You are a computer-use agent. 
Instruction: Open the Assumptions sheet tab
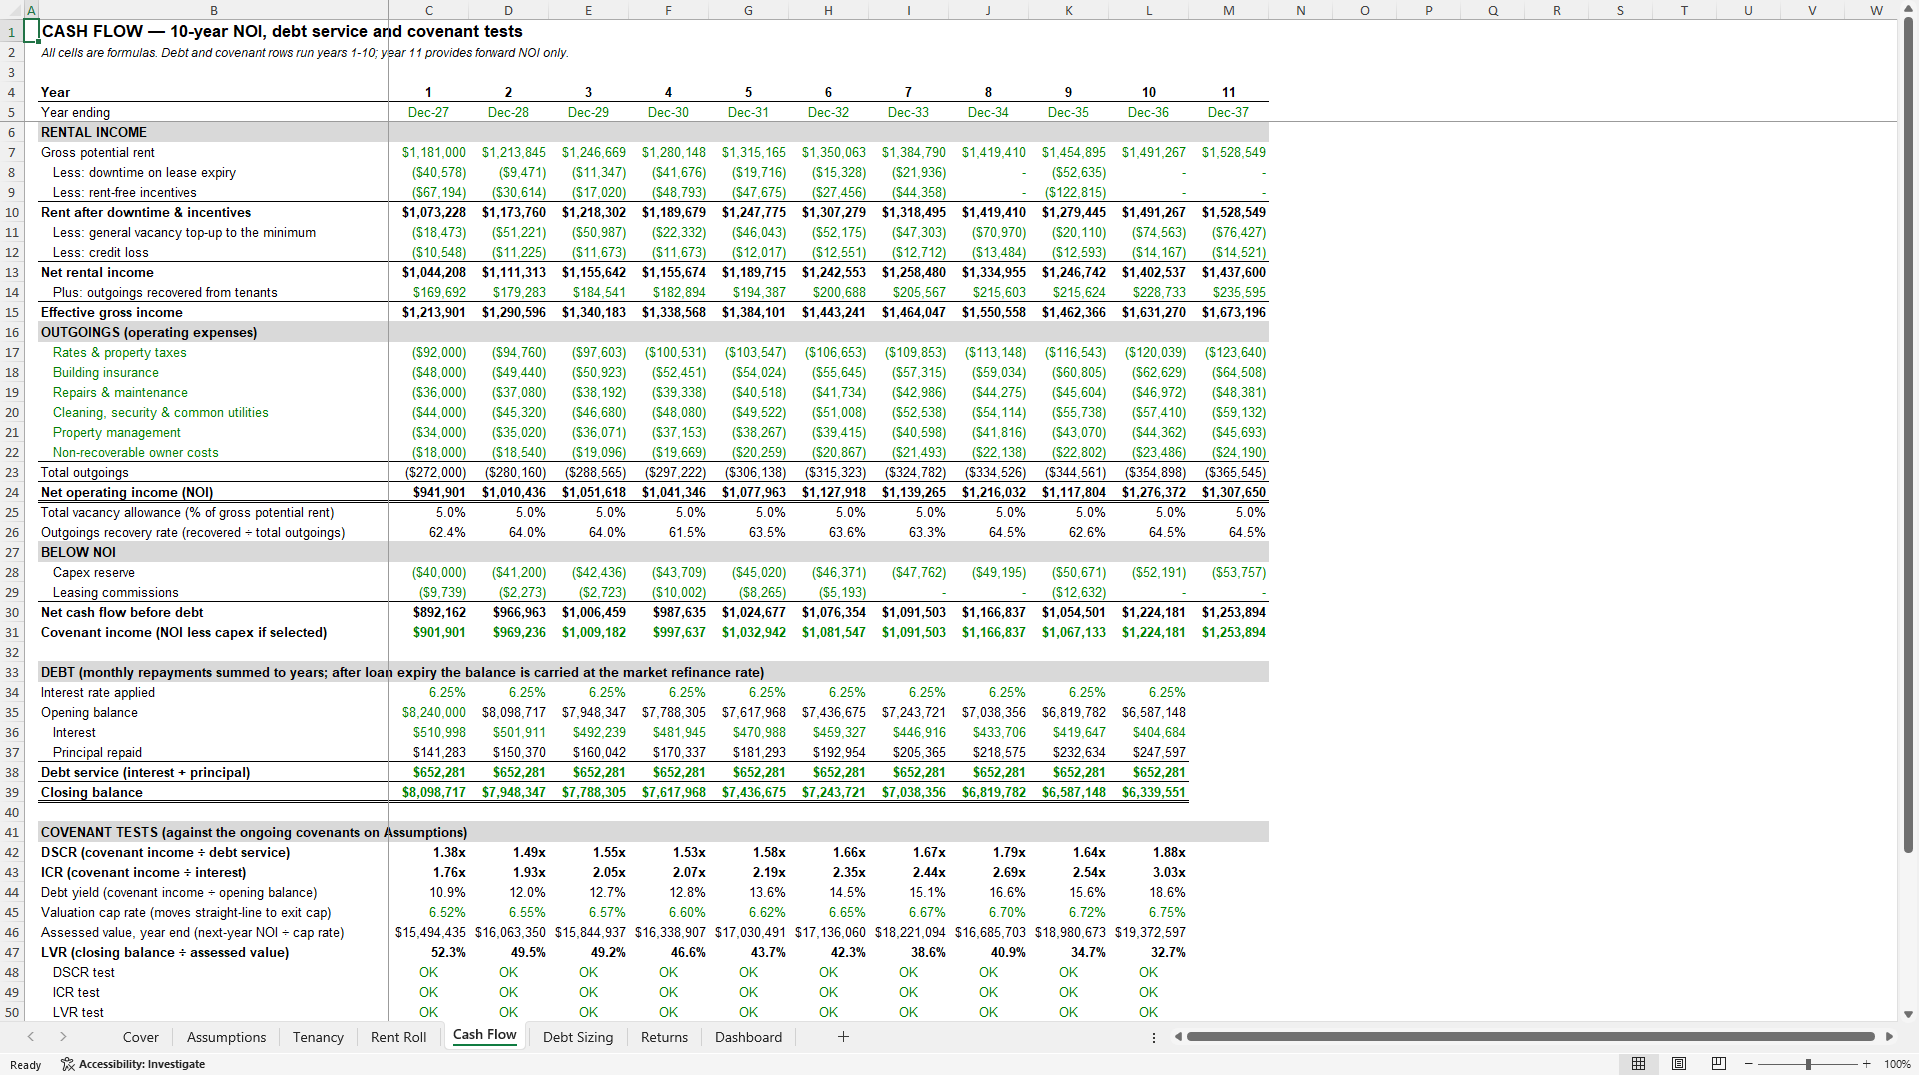point(226,1037)
